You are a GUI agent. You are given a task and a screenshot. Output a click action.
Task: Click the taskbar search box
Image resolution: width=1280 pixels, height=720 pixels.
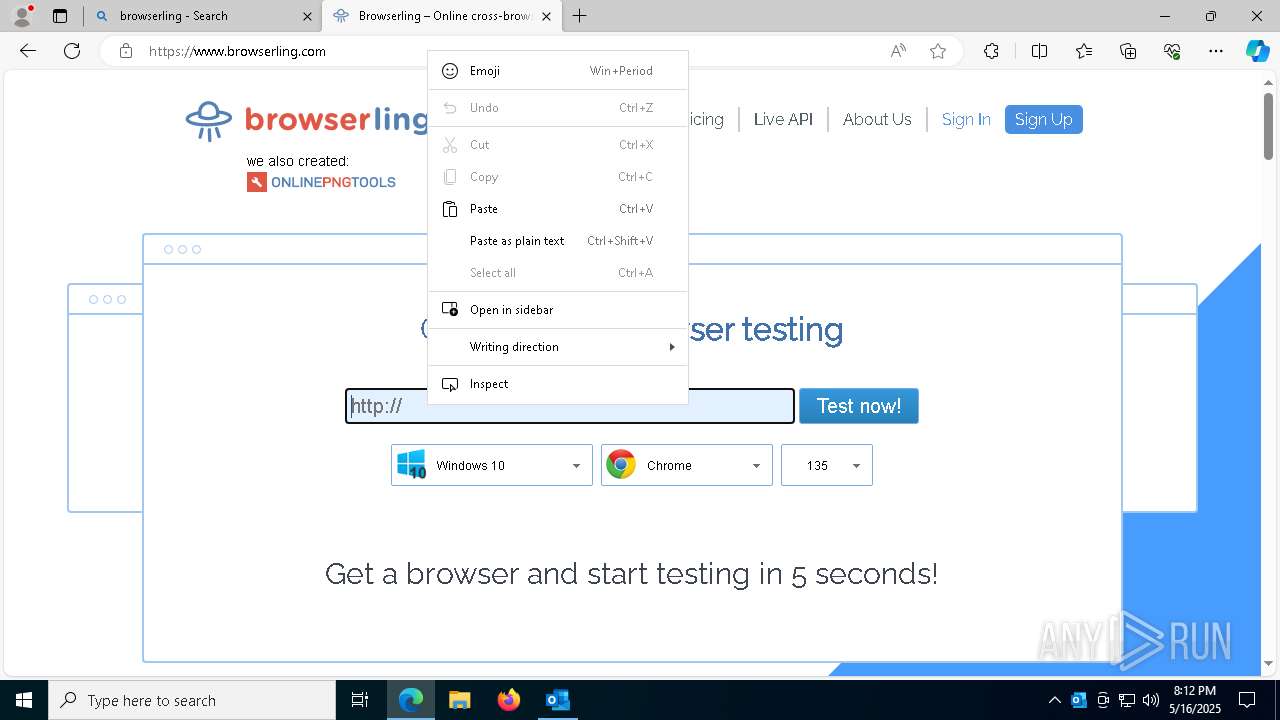192,700
